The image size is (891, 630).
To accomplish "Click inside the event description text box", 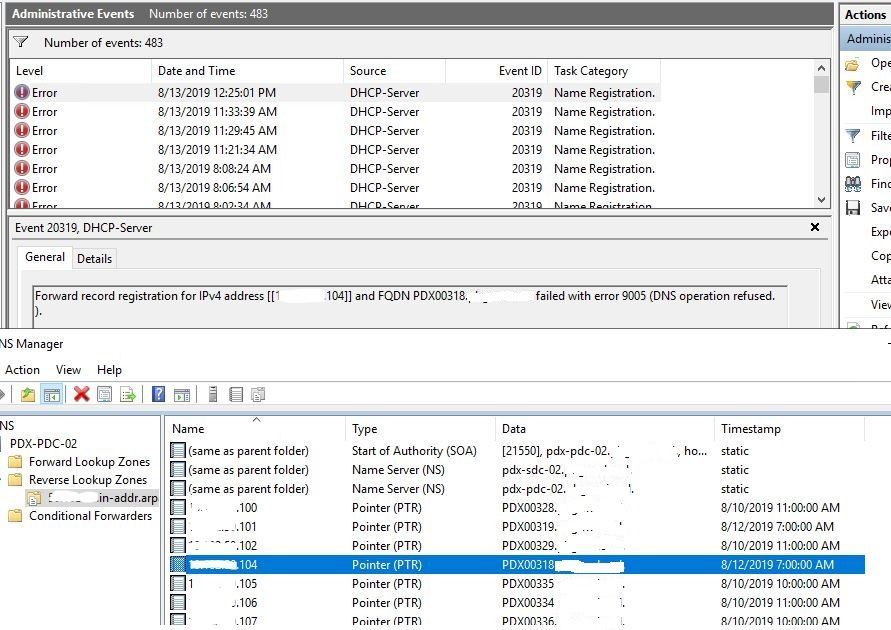I will [410, 306].
